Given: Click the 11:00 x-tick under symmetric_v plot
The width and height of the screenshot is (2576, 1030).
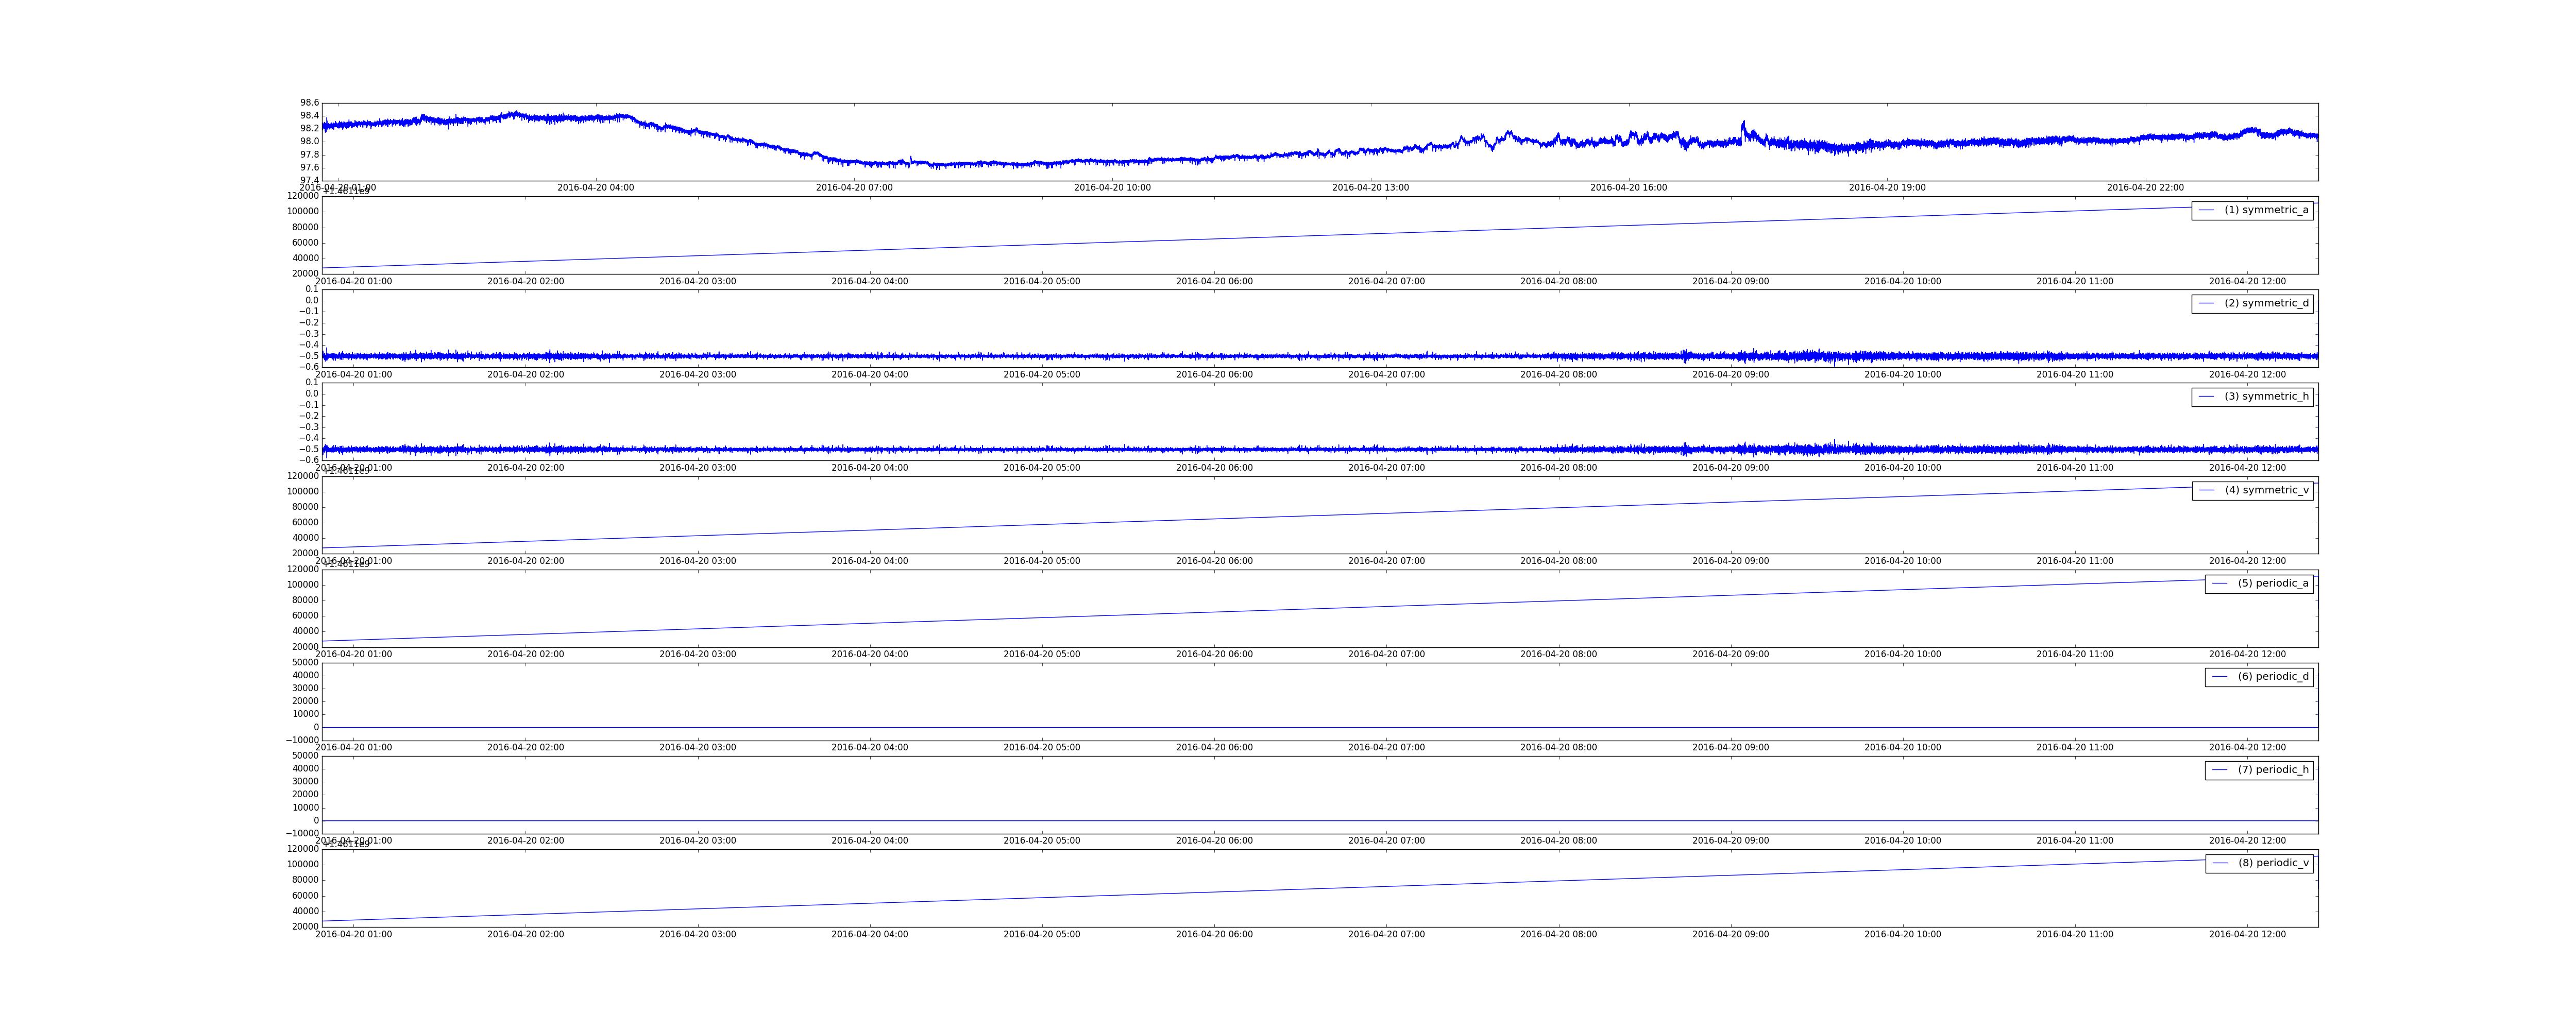Looking at the screenshot, I should point(2075,561).
